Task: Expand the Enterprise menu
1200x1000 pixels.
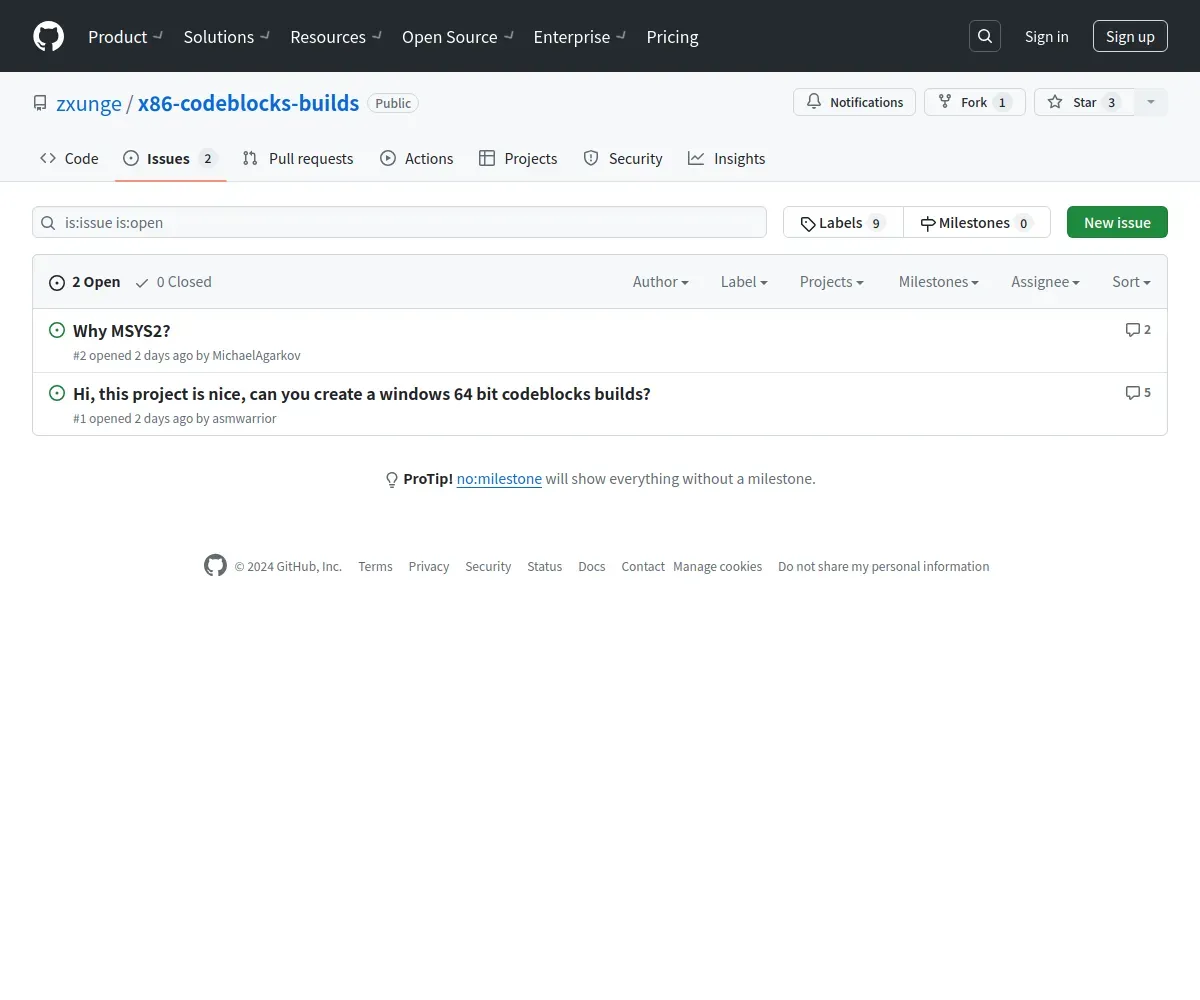Action: [x=580, y=36]
